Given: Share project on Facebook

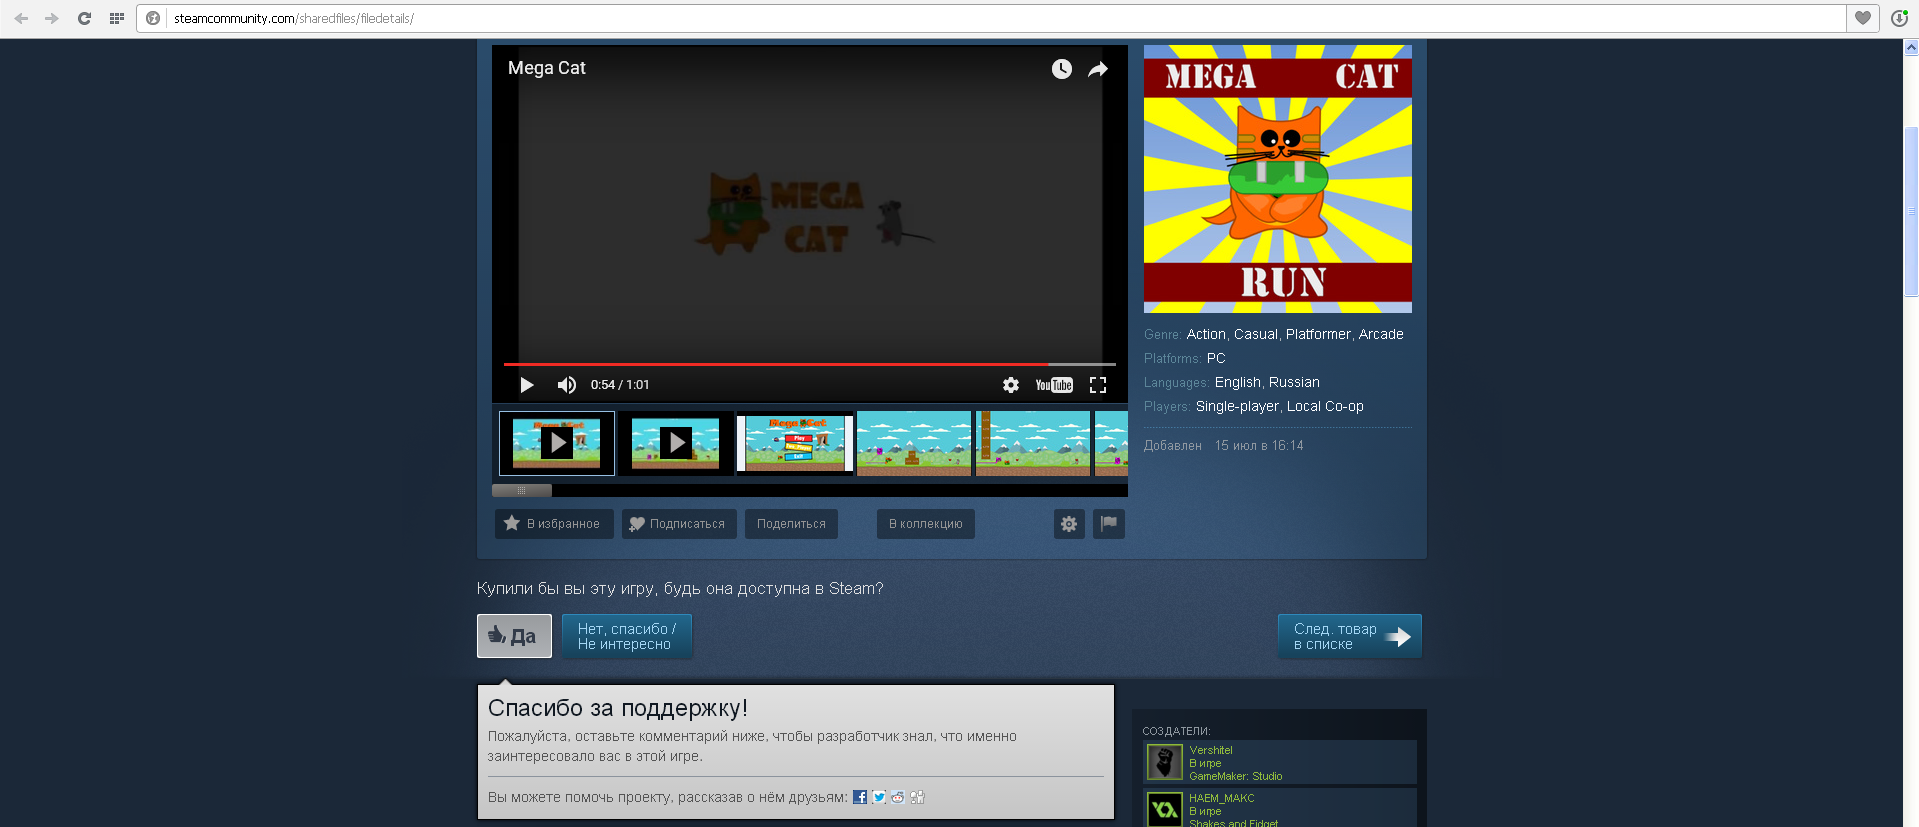Looking at the screenshot, I should click(x=860, y=797).
